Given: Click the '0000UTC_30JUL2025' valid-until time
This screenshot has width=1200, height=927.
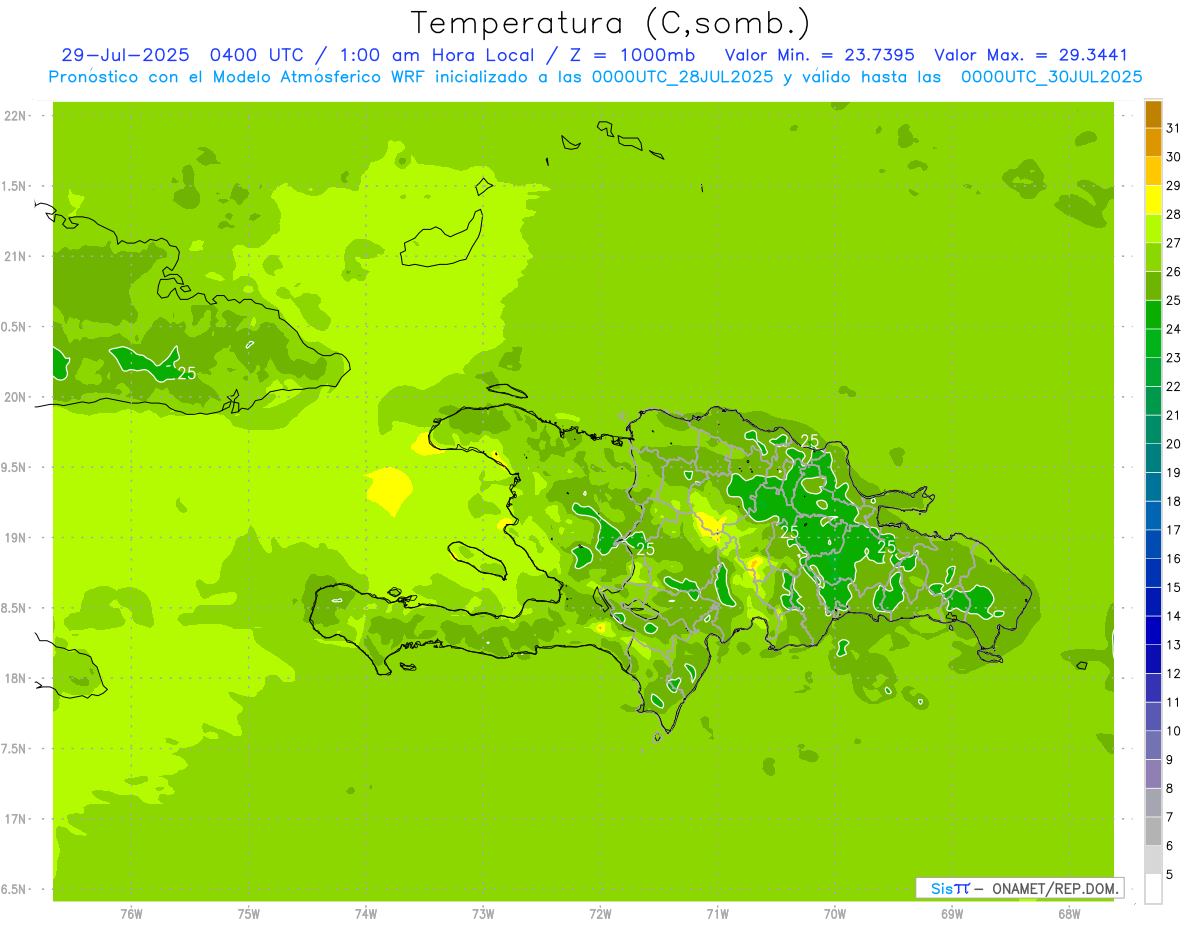Looking at the screenshot, I should coord(1052,76).
